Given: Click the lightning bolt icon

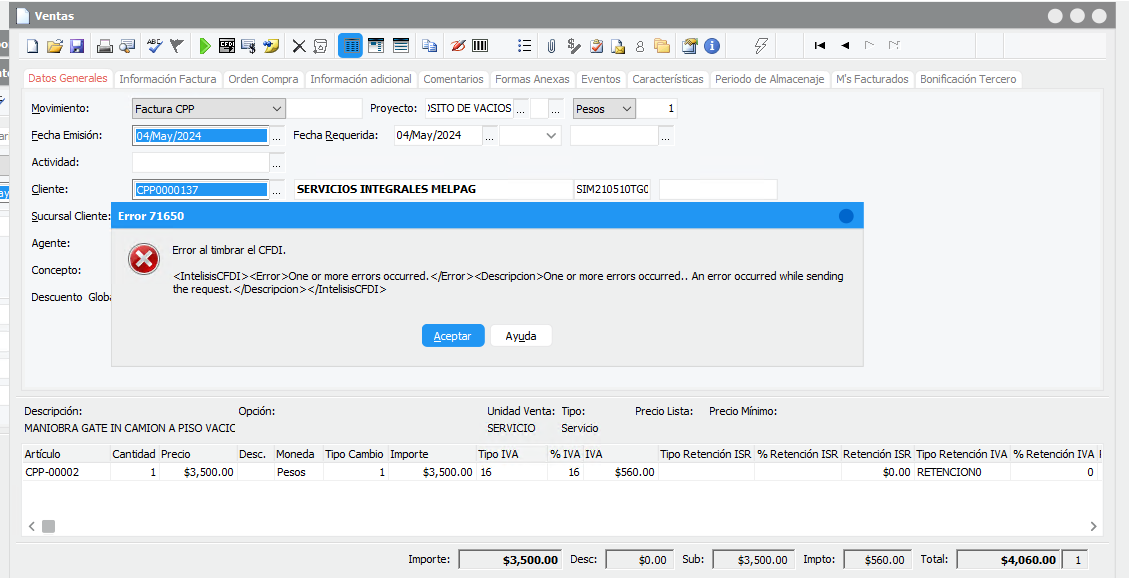Looking at the screenshot, I should [761, 46].
